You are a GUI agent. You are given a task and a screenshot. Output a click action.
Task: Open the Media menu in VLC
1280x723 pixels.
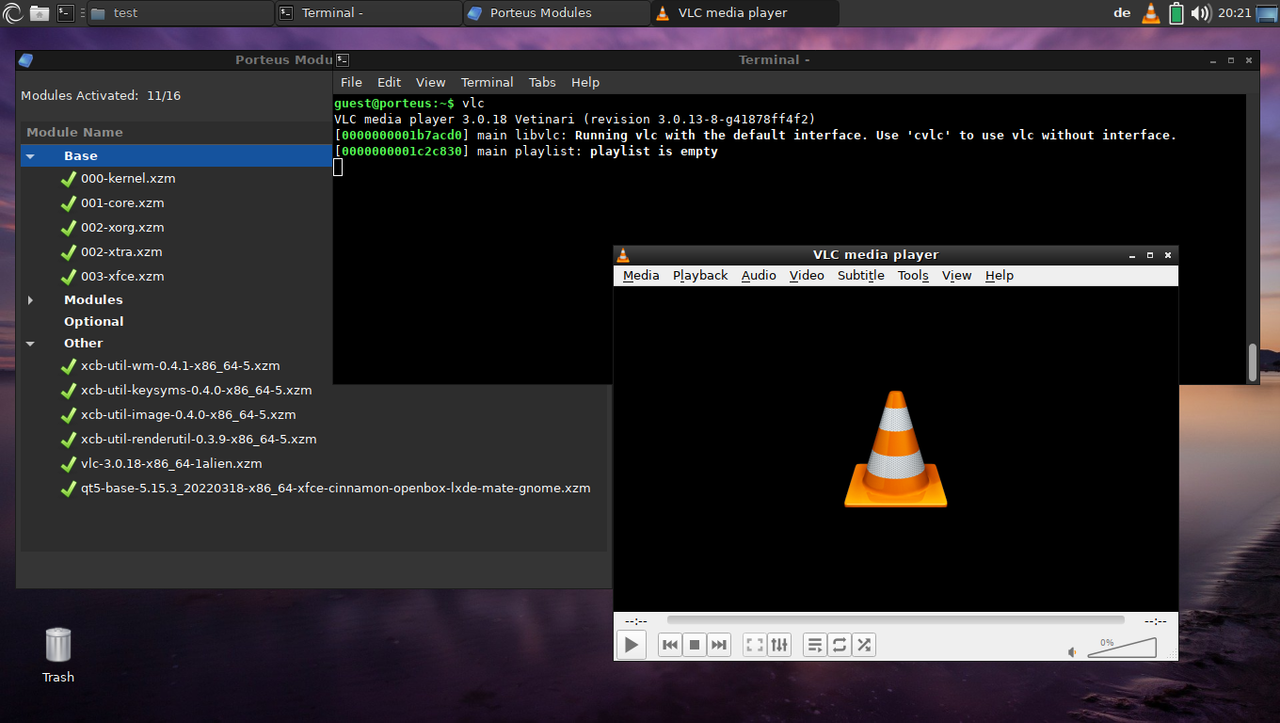click(641, 275)
